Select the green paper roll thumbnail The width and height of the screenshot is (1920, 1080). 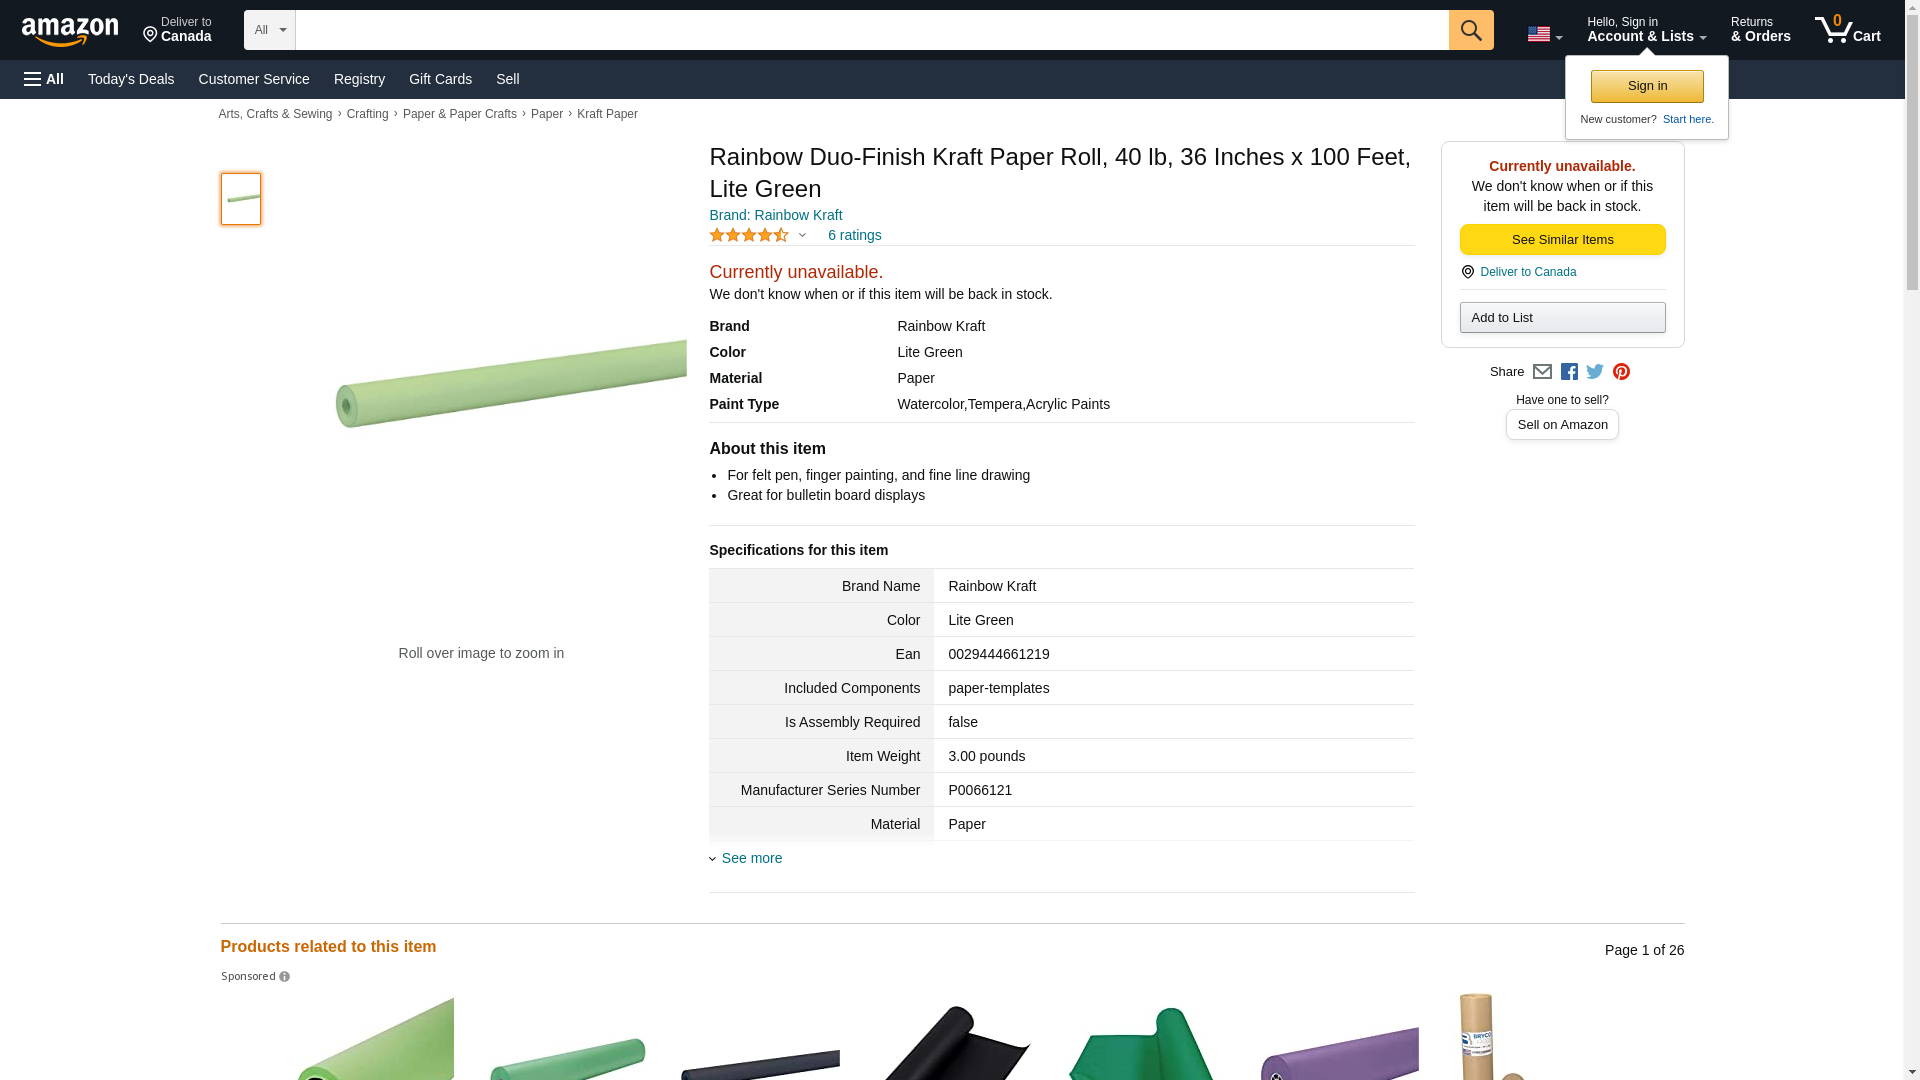point(241,199)
